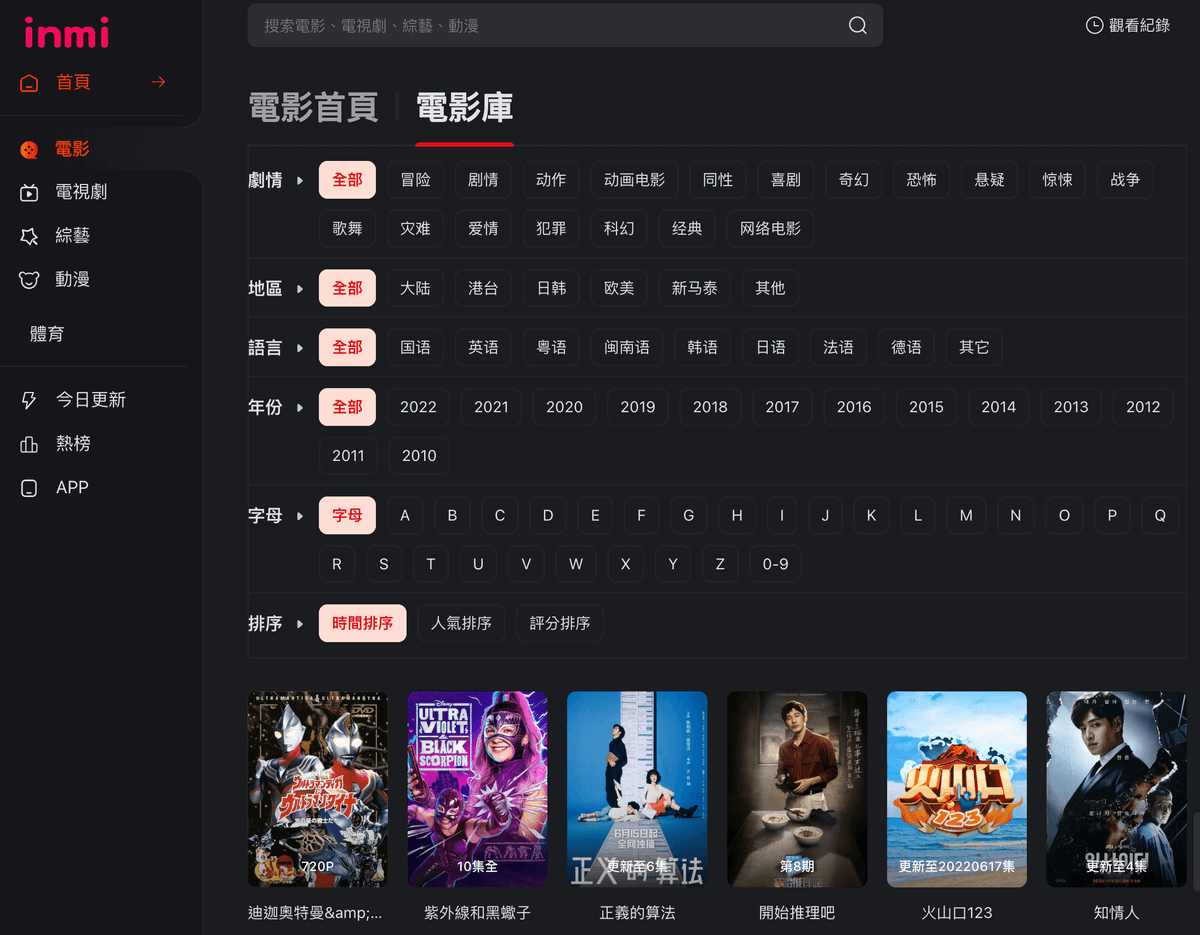Click the arrow next to 首頁
This screenshot has height=935, width=1200.
coord(158,82)
